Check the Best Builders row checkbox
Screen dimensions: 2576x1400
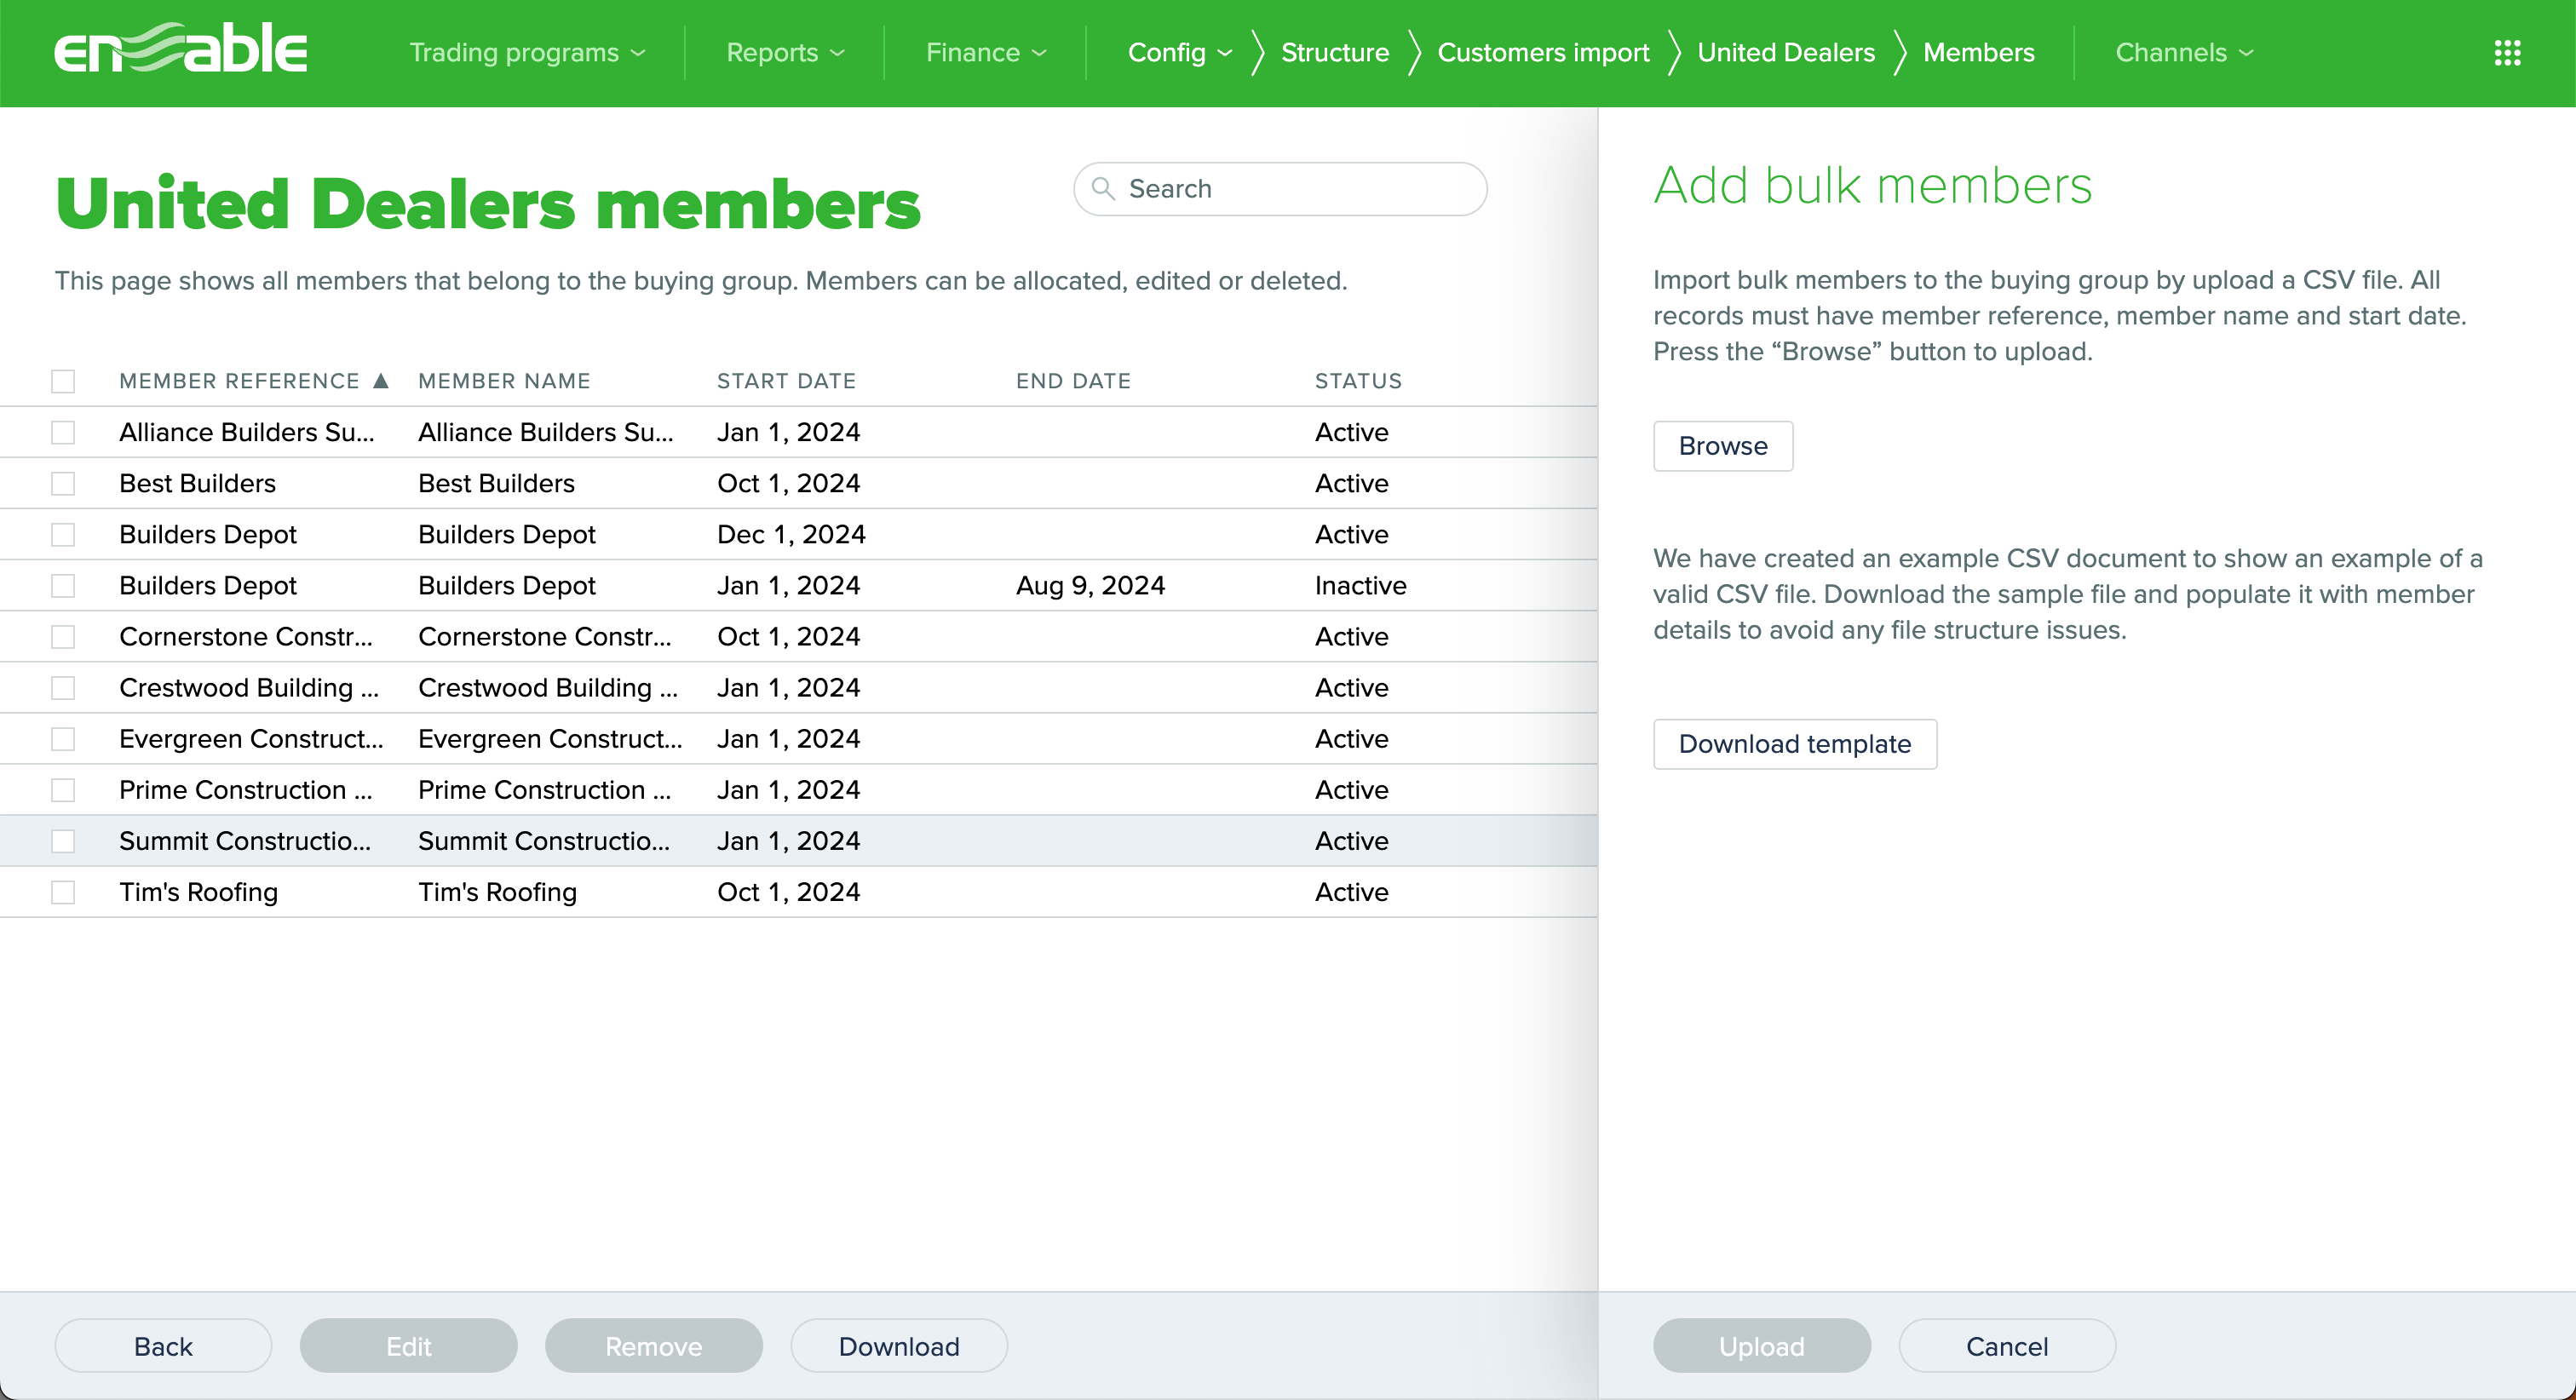(63, 483)
